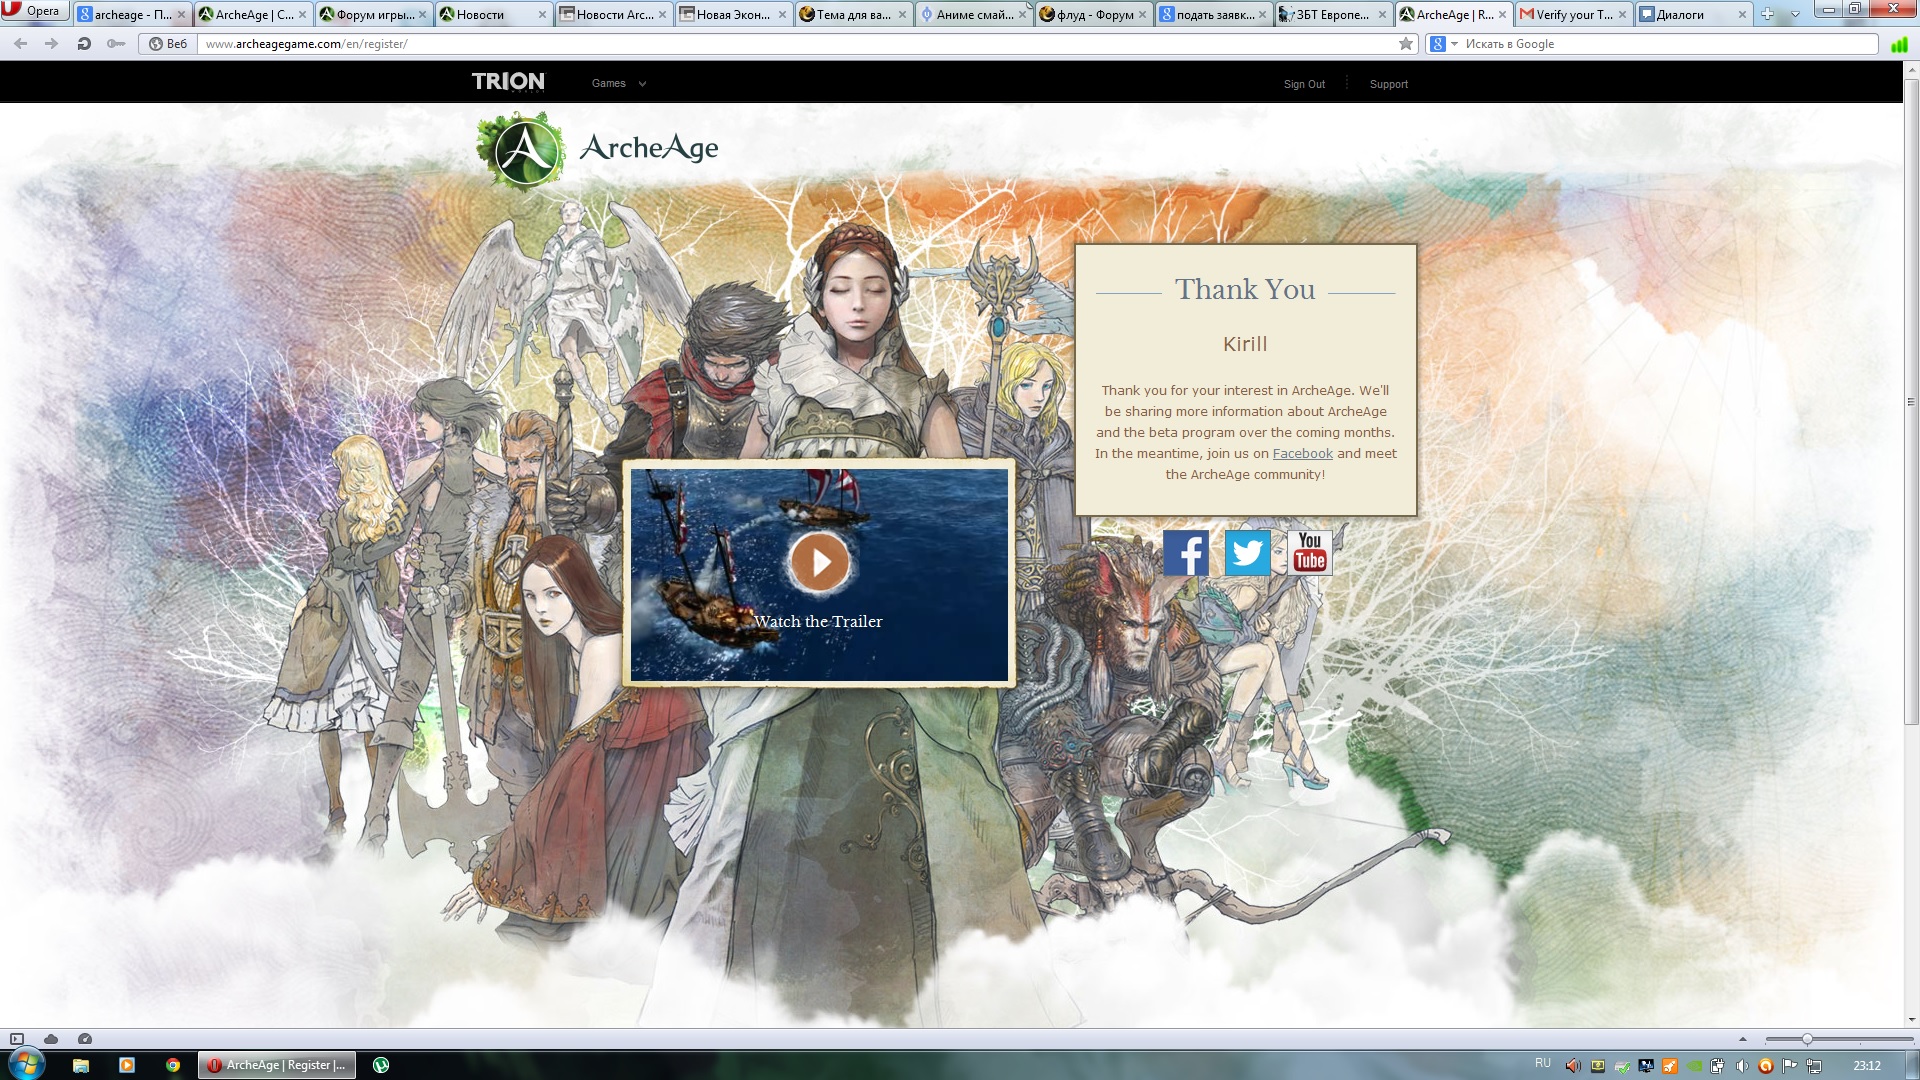Play the Watch the Trailer video

(x=819, y=562)
